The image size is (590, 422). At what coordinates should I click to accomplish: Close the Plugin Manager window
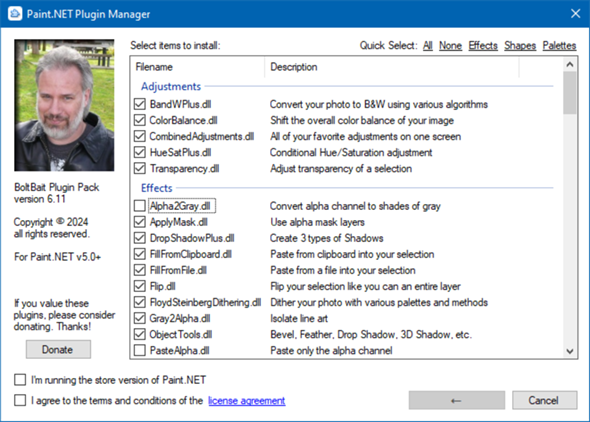575,14
